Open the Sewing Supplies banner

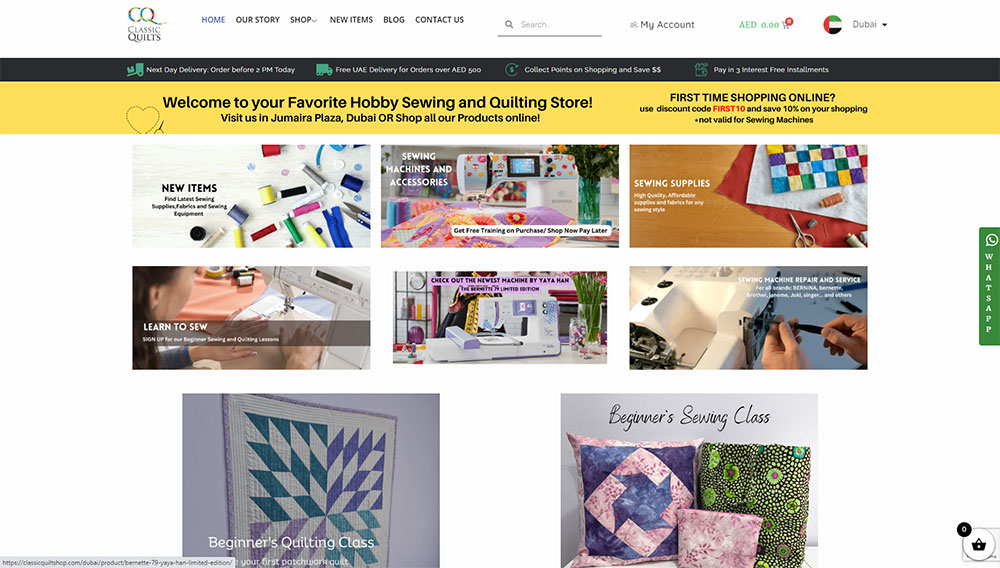[x=748, y=196]
